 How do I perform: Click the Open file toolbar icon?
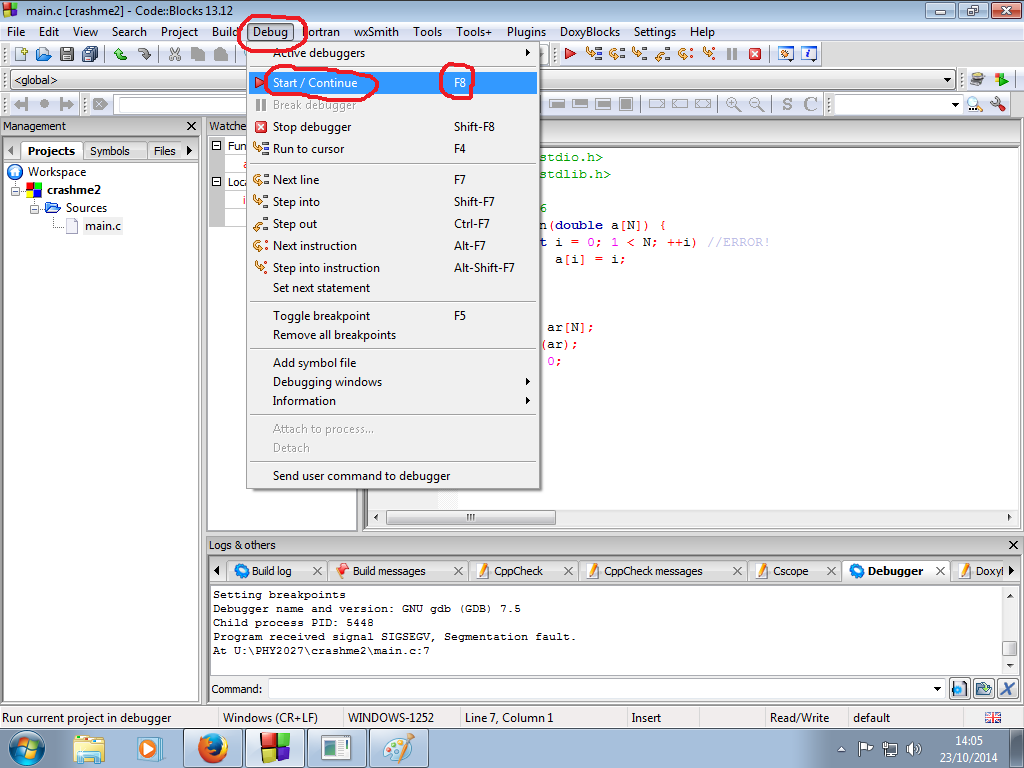point(44,54)
